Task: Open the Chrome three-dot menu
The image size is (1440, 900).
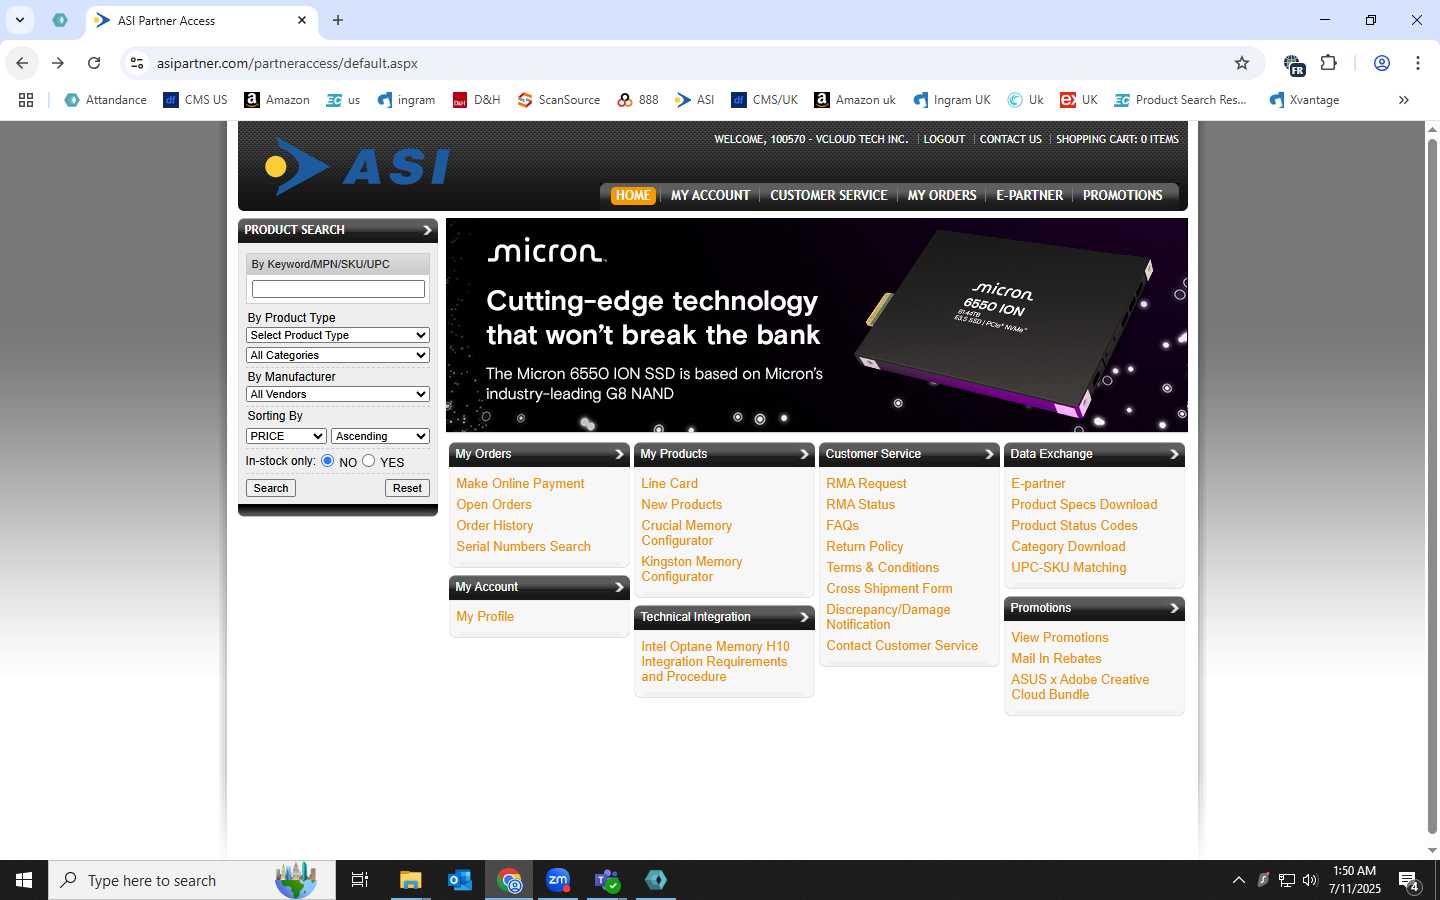Action: point(1418,63)
